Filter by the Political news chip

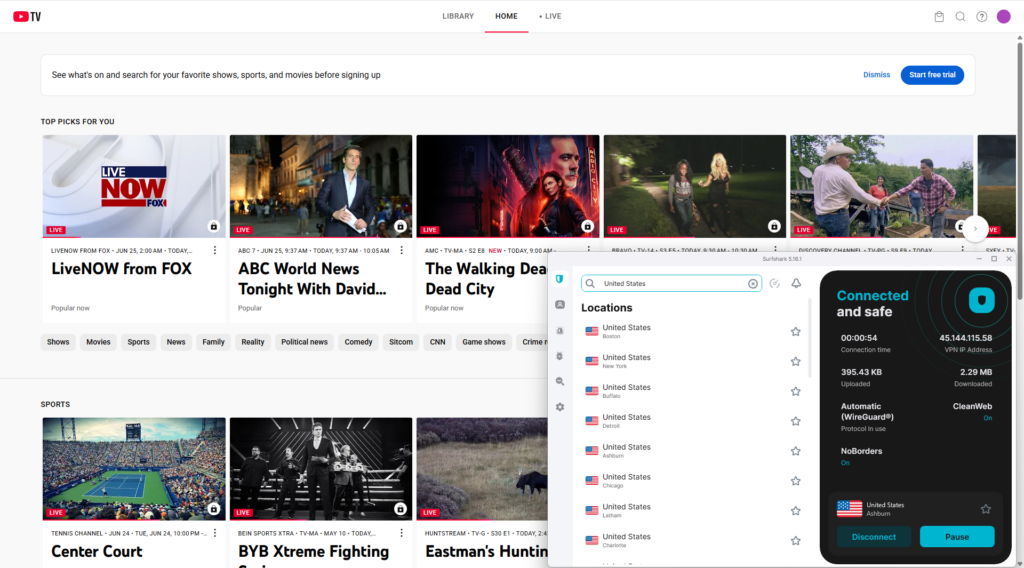304,342
